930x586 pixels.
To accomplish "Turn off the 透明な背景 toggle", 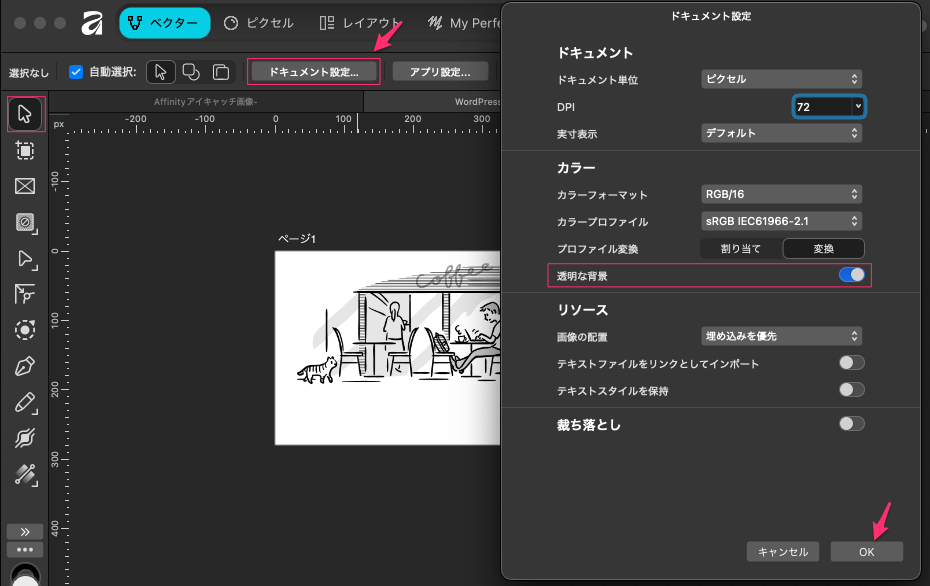I will [x=851, y=275].
